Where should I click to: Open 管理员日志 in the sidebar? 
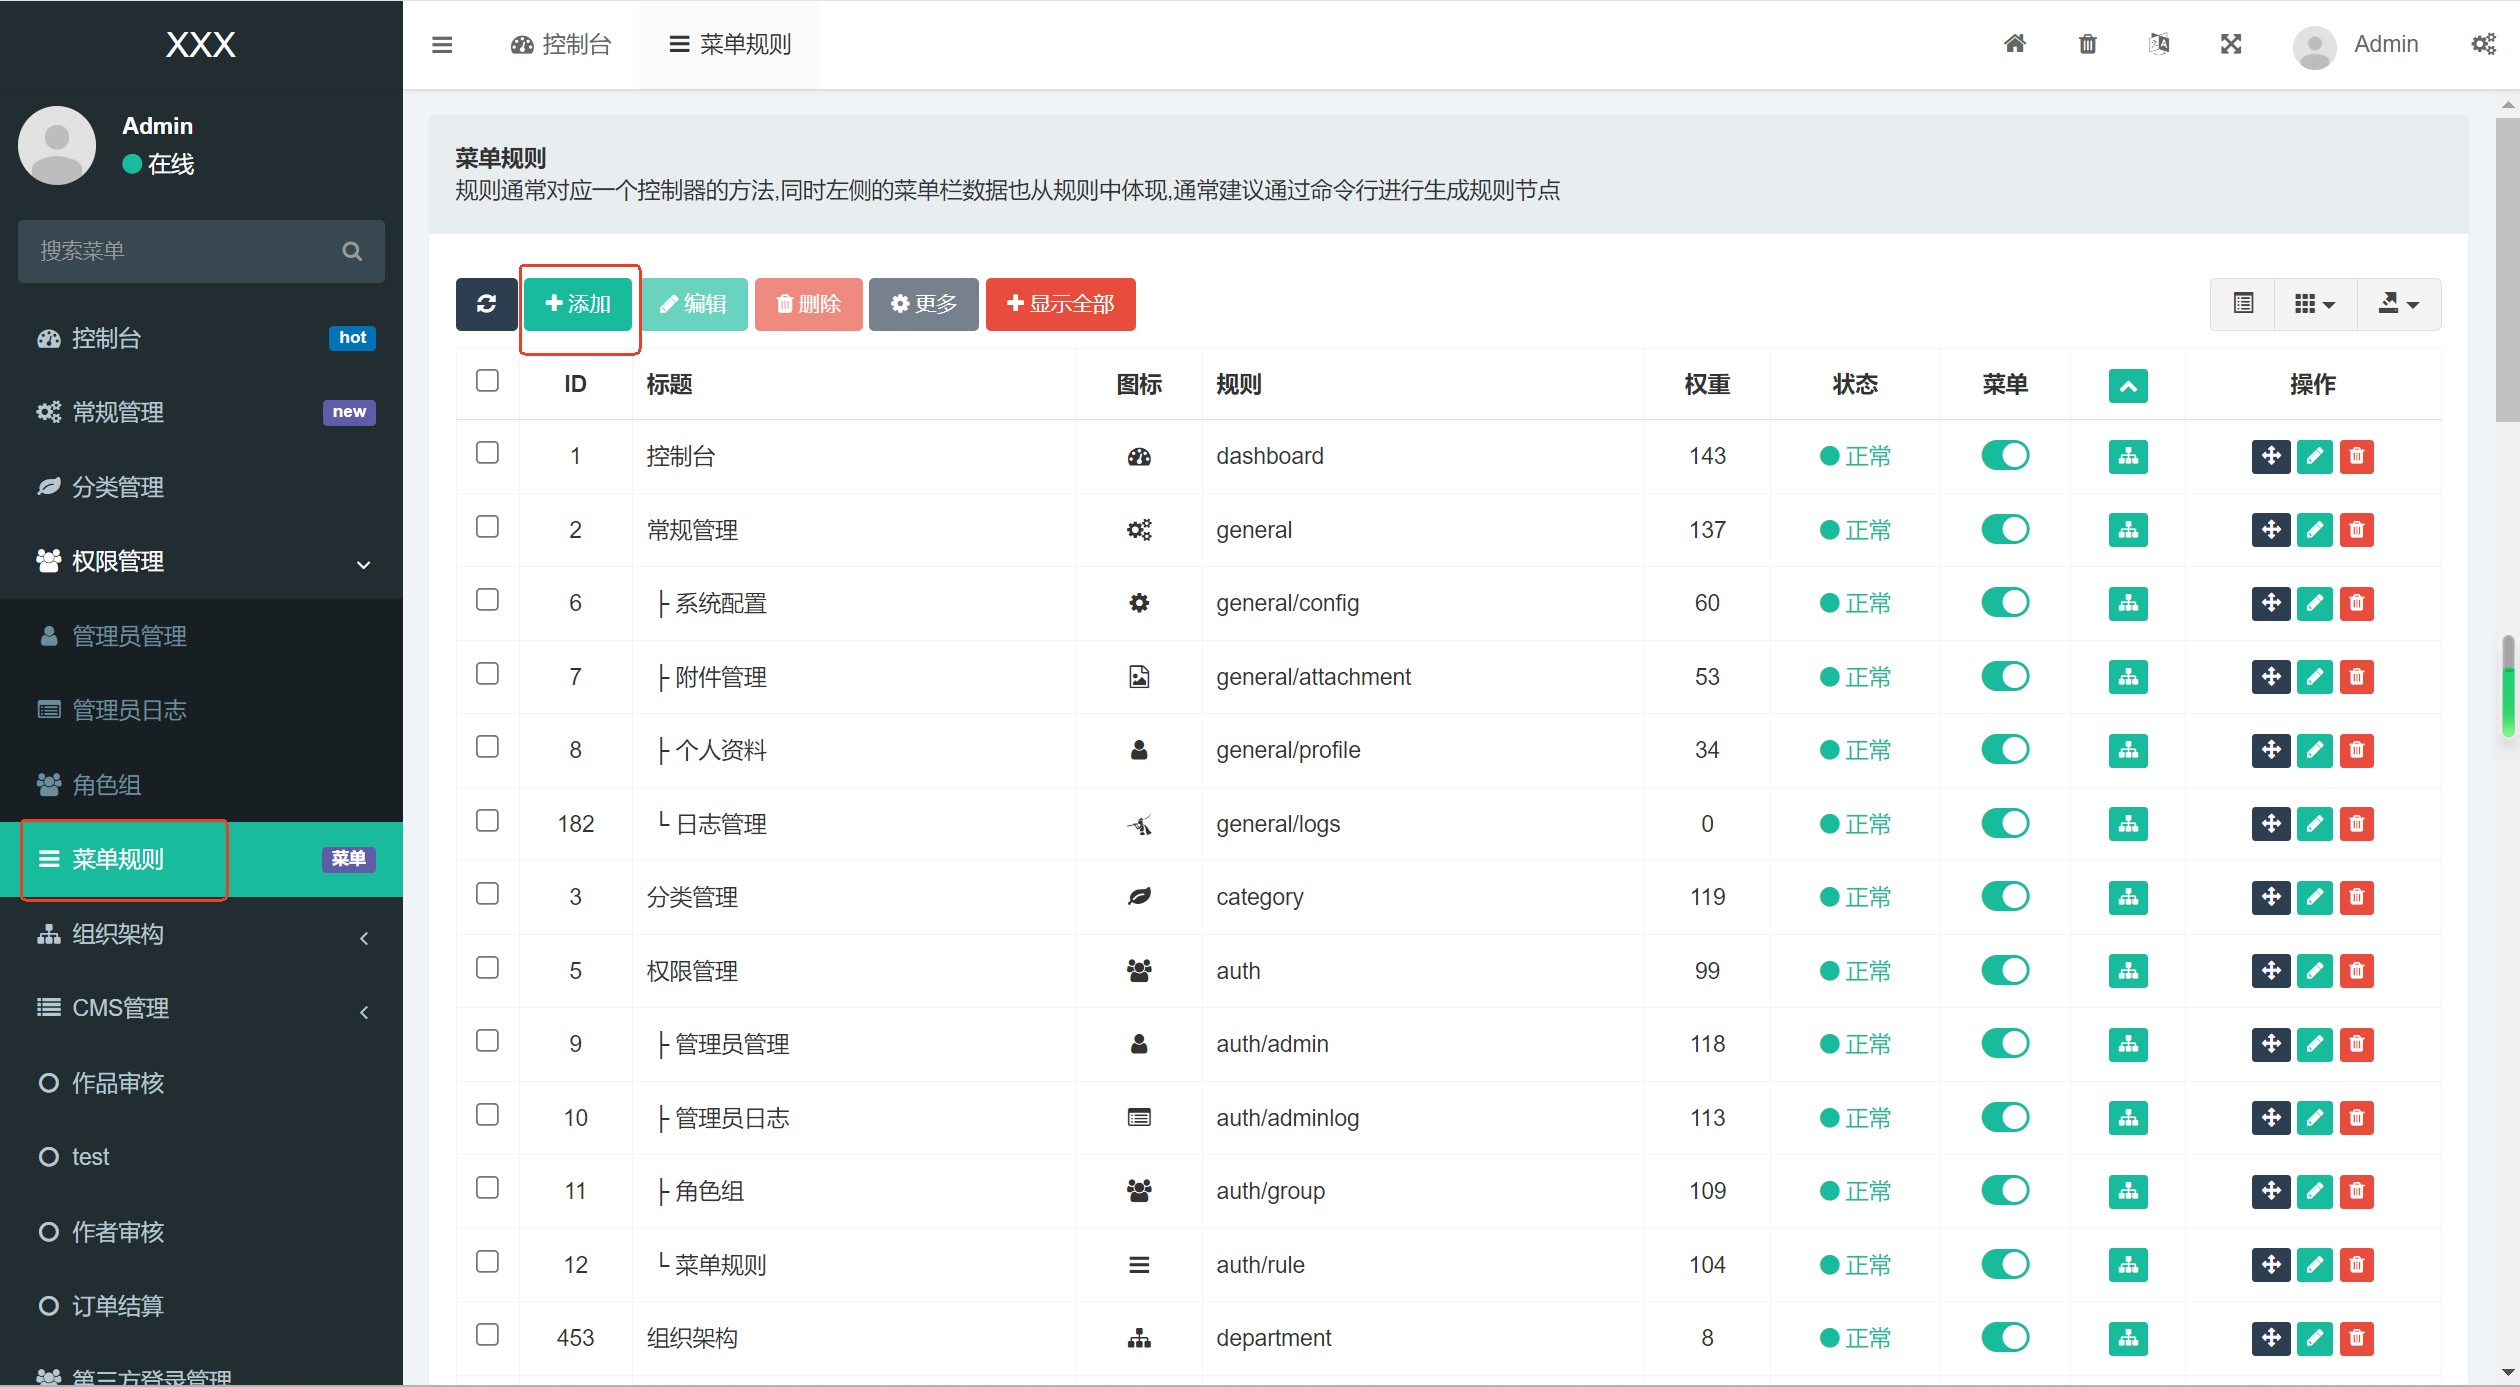tap(130, 710)
